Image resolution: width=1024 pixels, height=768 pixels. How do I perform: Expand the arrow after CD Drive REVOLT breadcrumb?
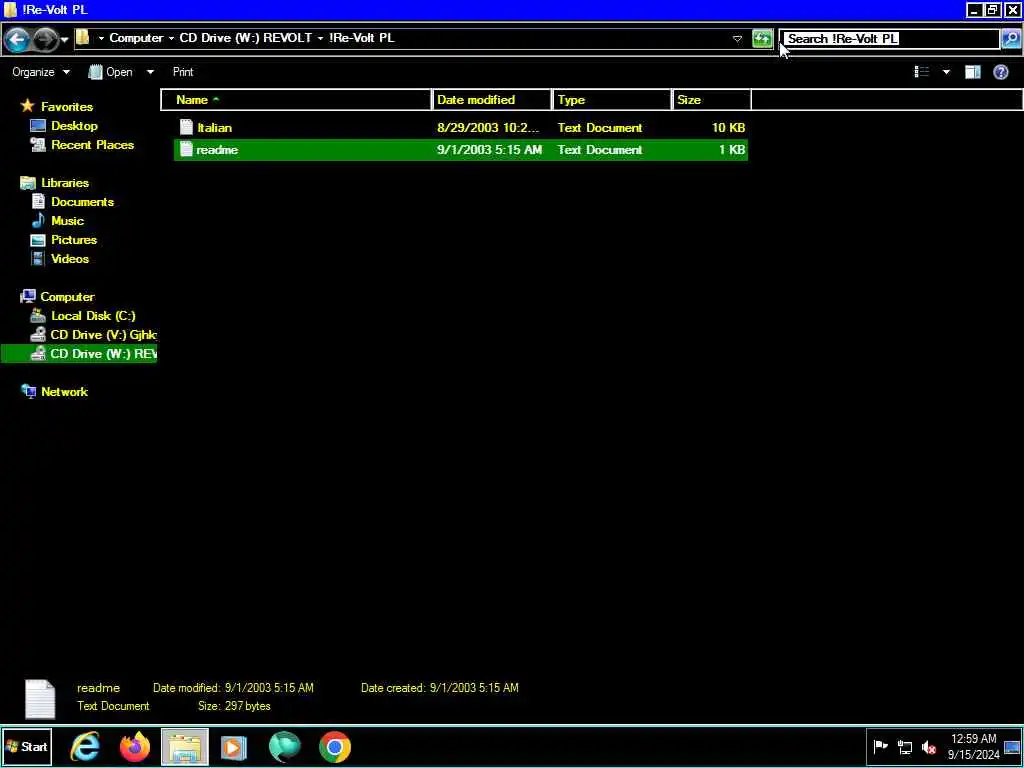[321, 39]
